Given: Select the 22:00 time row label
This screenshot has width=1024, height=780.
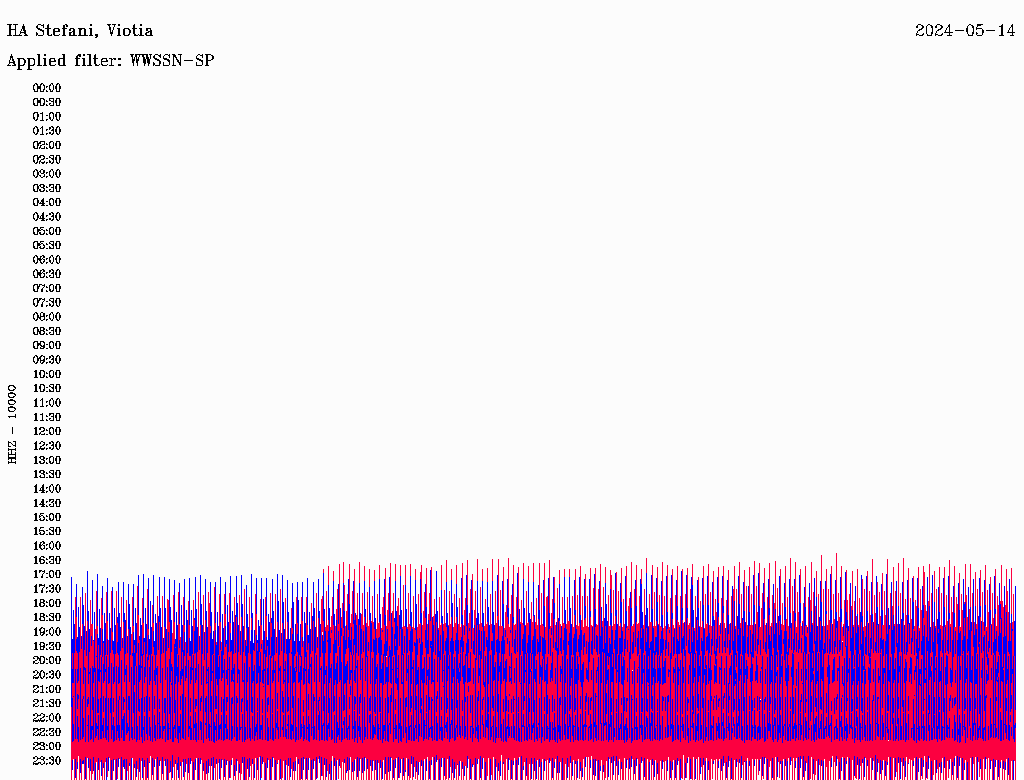Looking at the screenshot, I should (47, 718).
